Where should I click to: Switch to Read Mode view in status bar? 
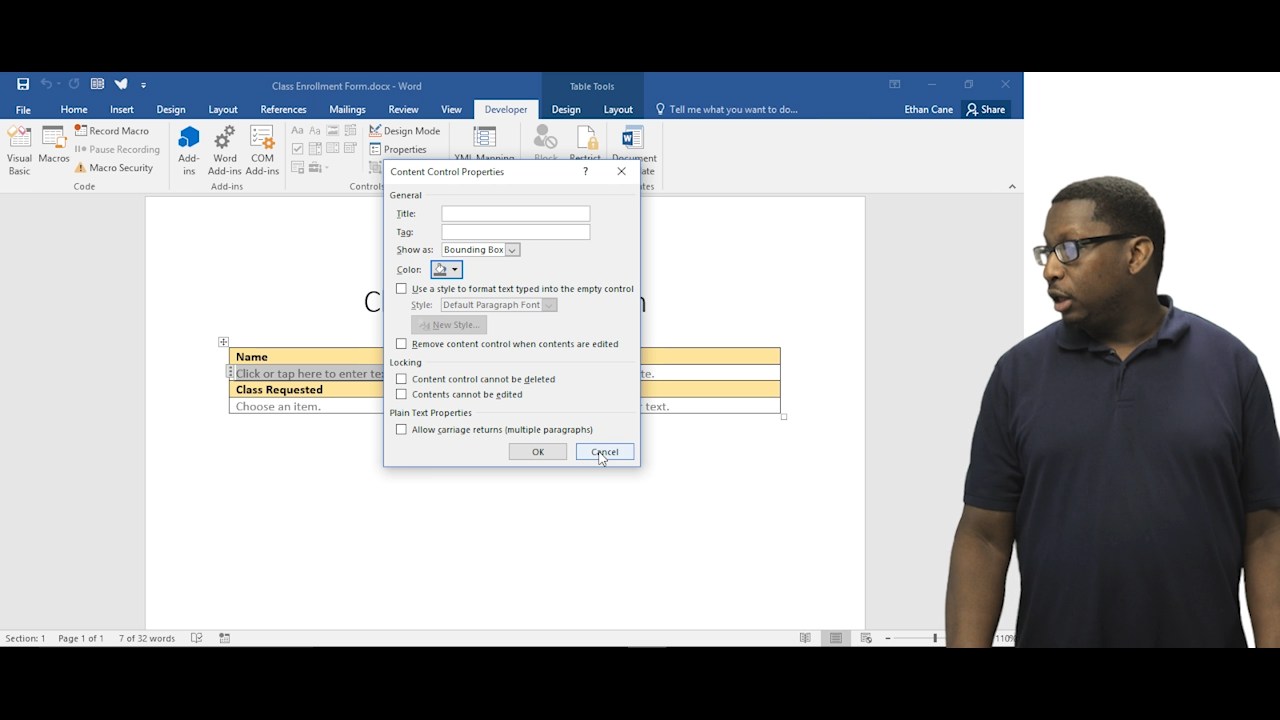coord(805,638)
